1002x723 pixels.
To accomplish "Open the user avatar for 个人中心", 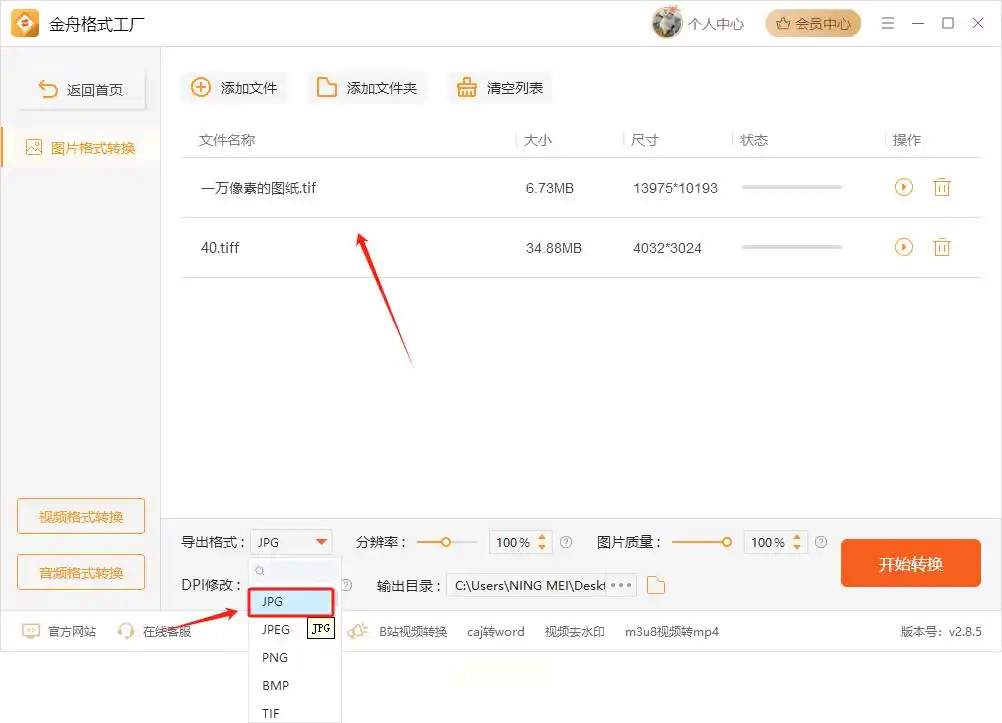I will point(667,23).
